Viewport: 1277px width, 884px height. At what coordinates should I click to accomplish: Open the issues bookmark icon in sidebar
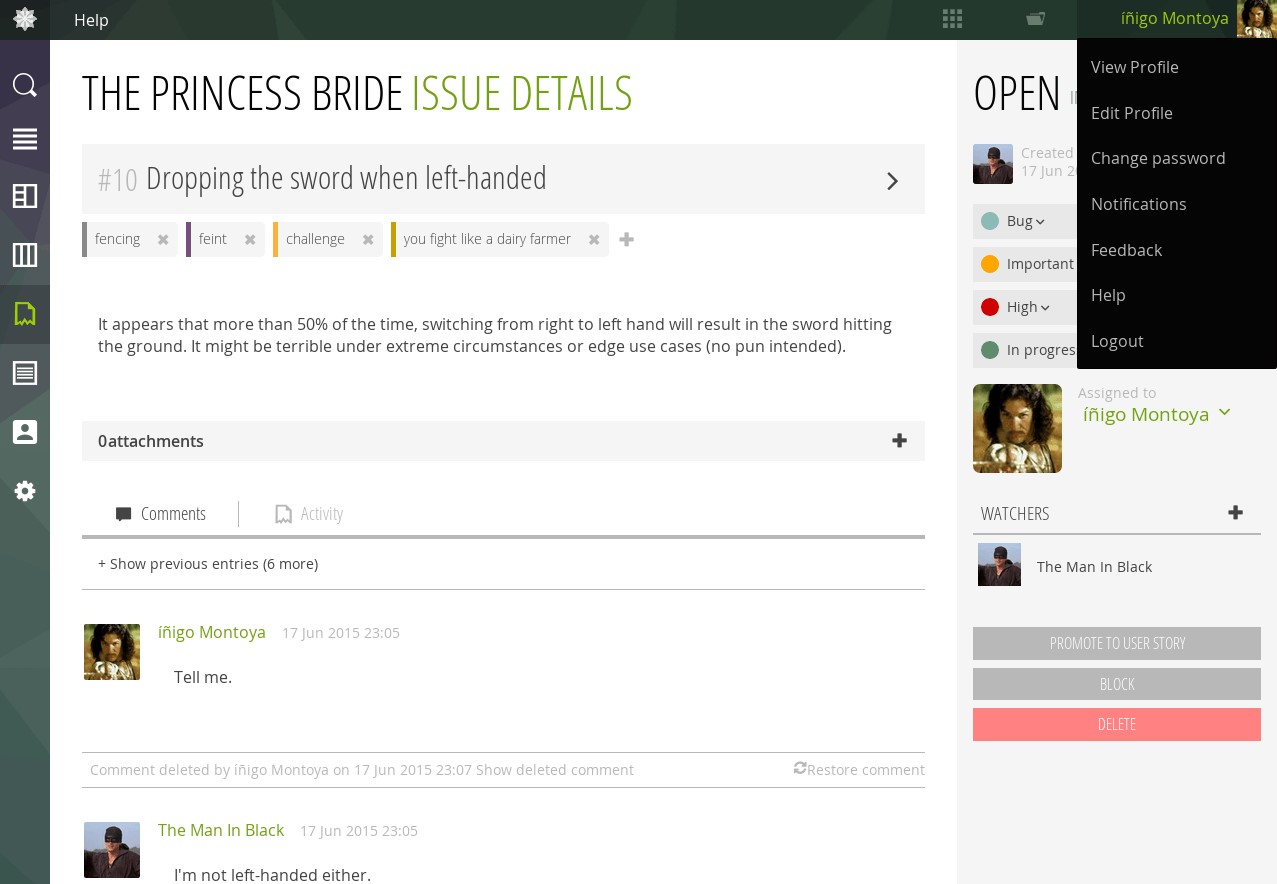pyautogui.click(x=25, y=314)
